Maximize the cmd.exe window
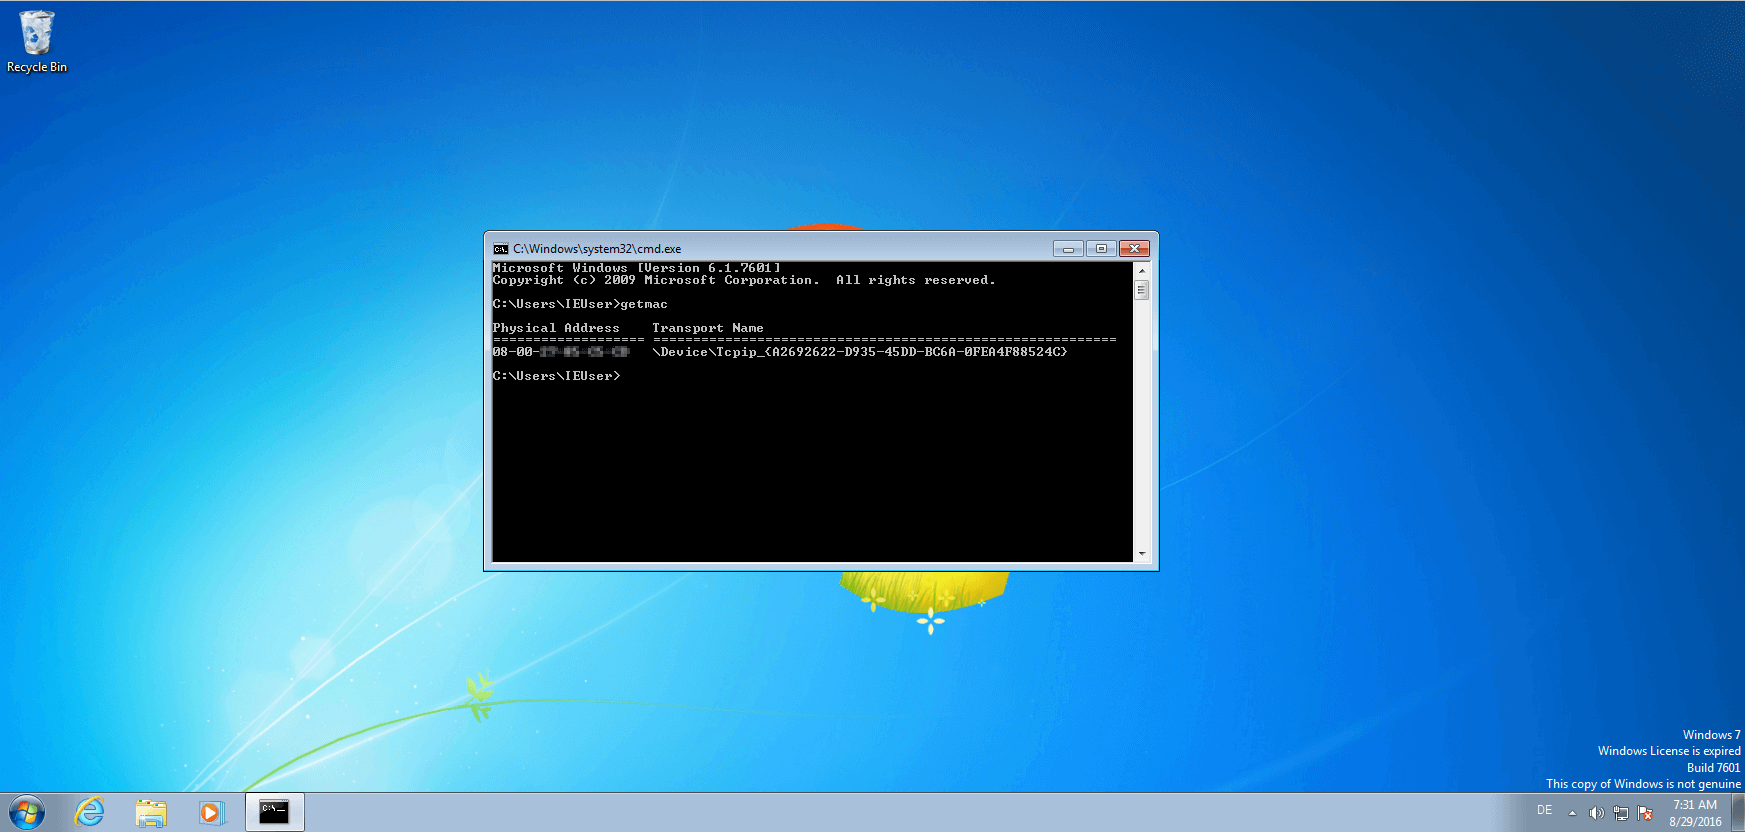Viewport: 1745px width, 832px height. click(1101, 248)
